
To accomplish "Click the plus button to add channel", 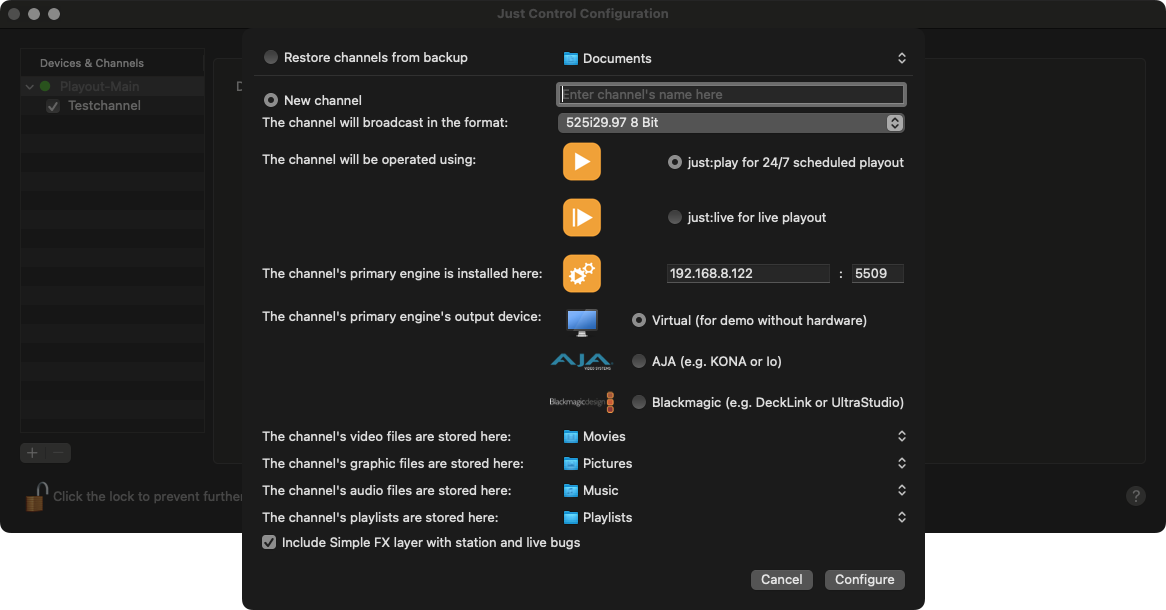I will pyautogui.click(x=32, y=452).
